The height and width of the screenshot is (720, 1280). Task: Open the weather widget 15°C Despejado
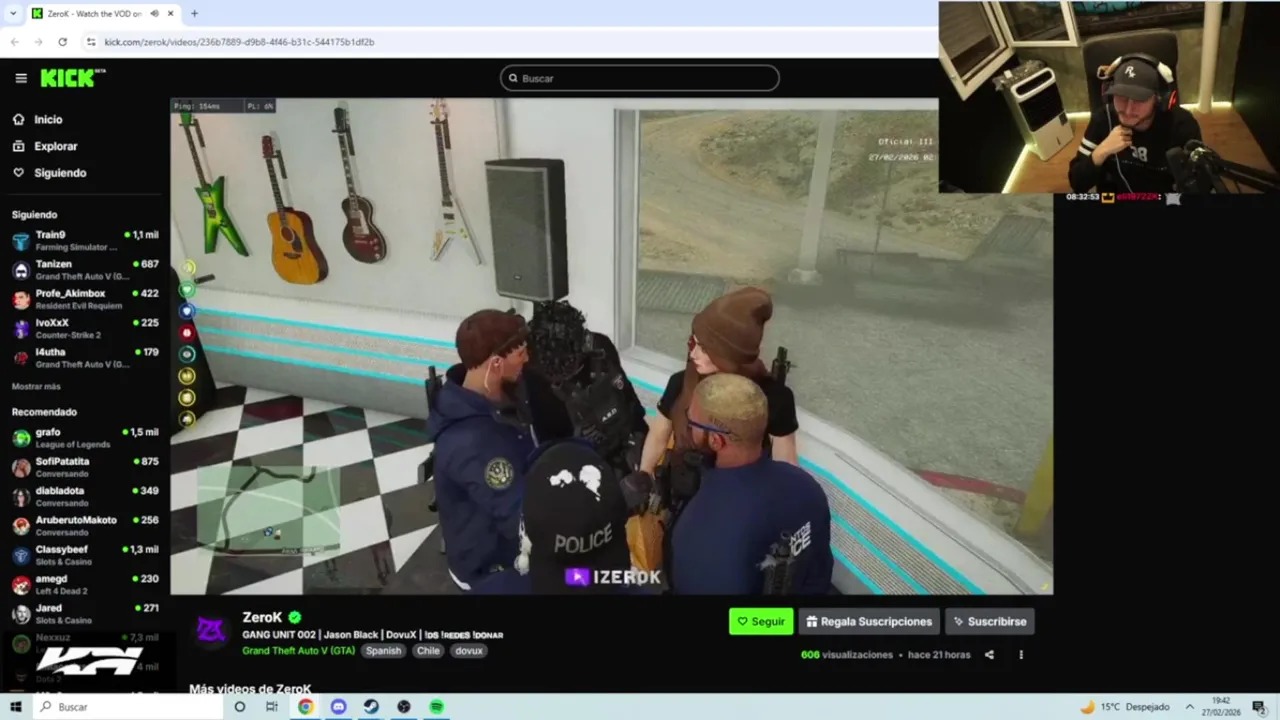(1125, 707)
